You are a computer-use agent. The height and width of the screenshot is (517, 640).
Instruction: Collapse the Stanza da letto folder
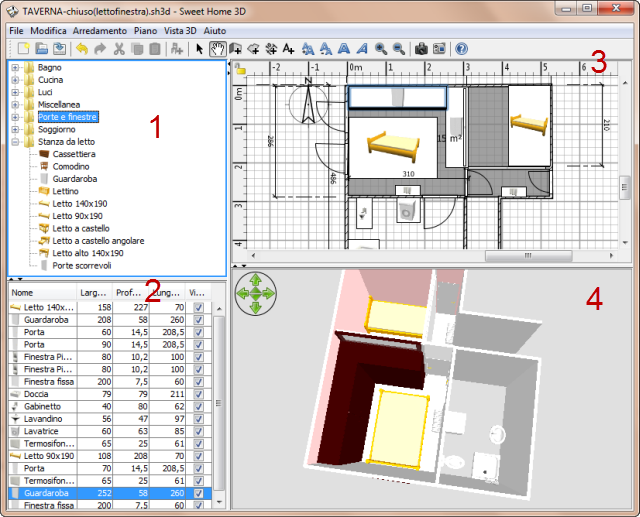[x=15, y=143]
